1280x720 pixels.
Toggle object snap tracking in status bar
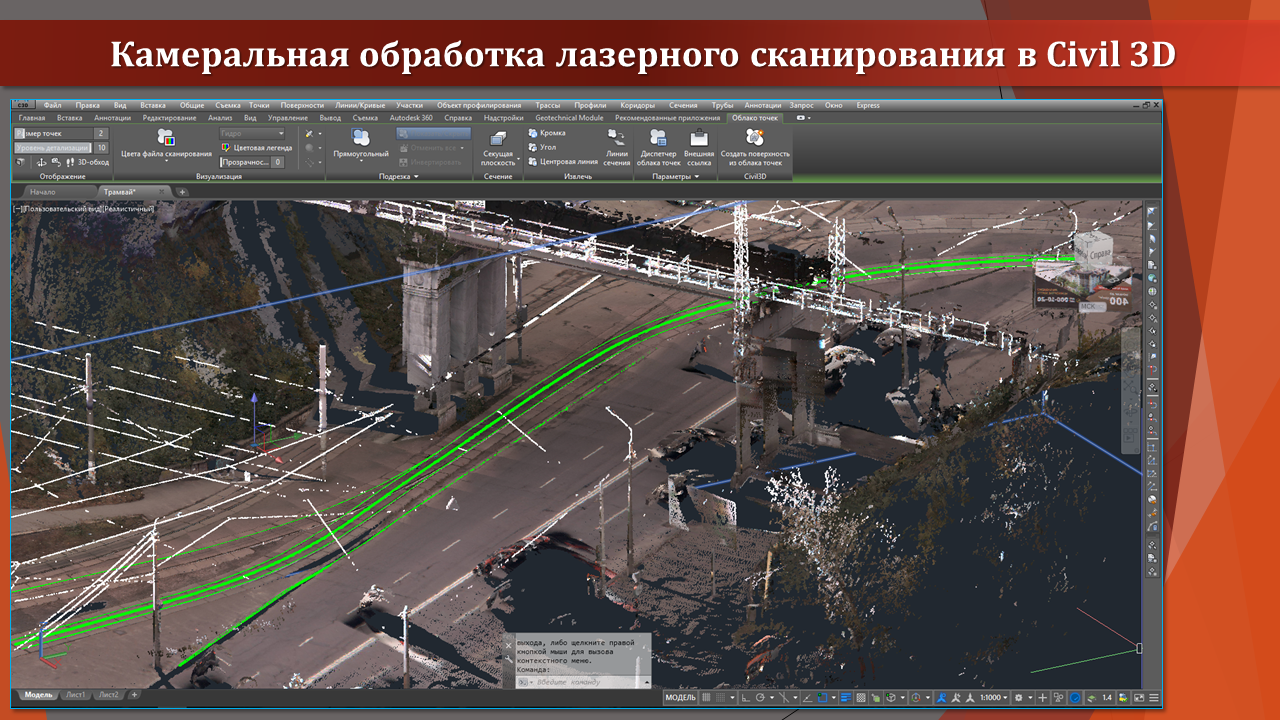(x=807, y=697)
